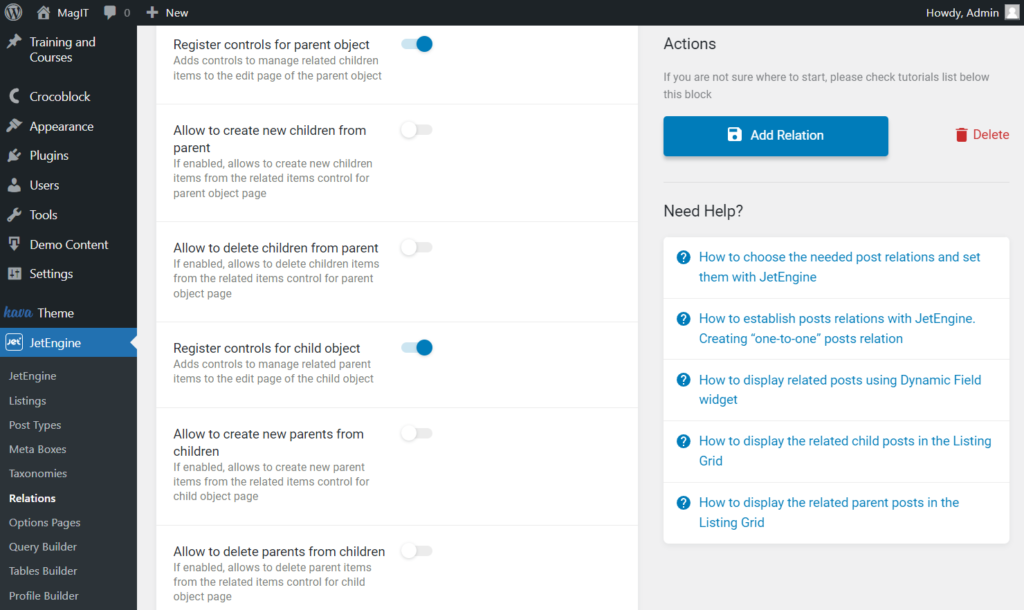The image size is (1024, 610).
Task: Enable Allow to delete children from parent
Action: point(417,248)
